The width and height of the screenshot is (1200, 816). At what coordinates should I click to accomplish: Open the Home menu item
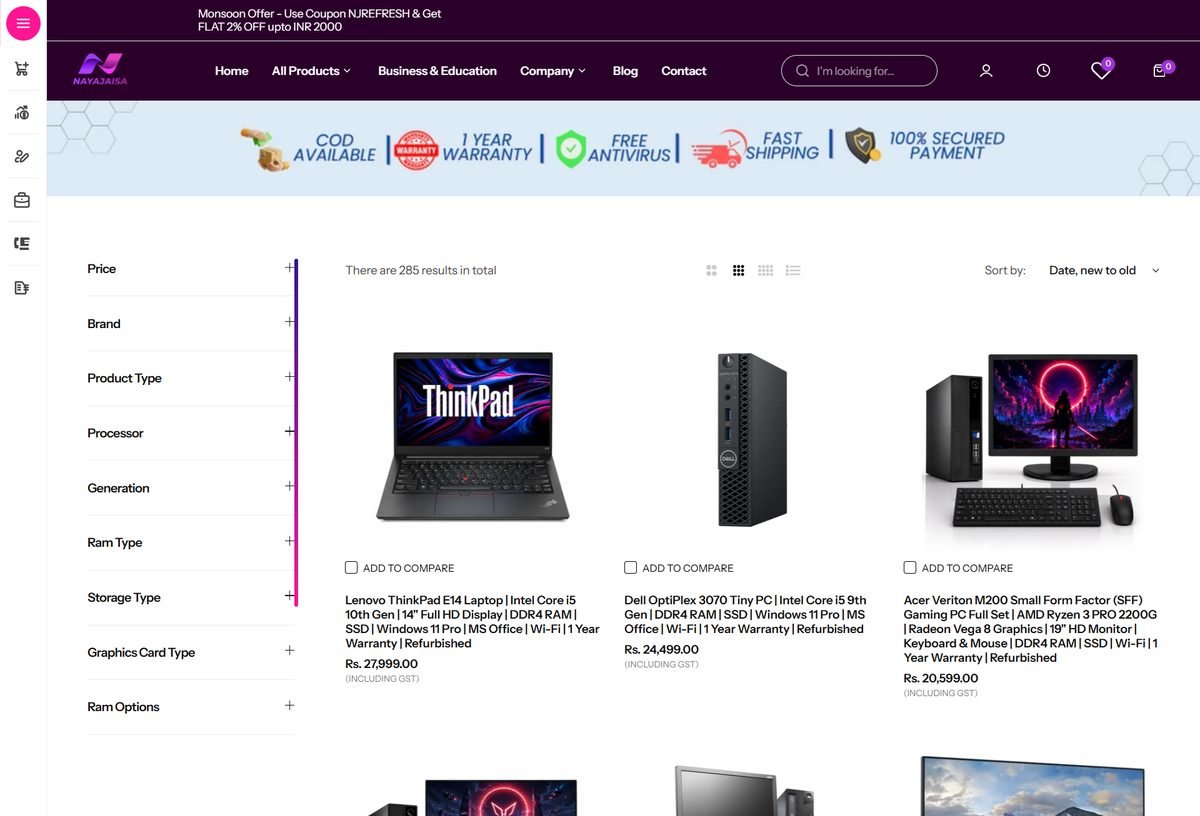pyautogui.click(x=232, y=71)
